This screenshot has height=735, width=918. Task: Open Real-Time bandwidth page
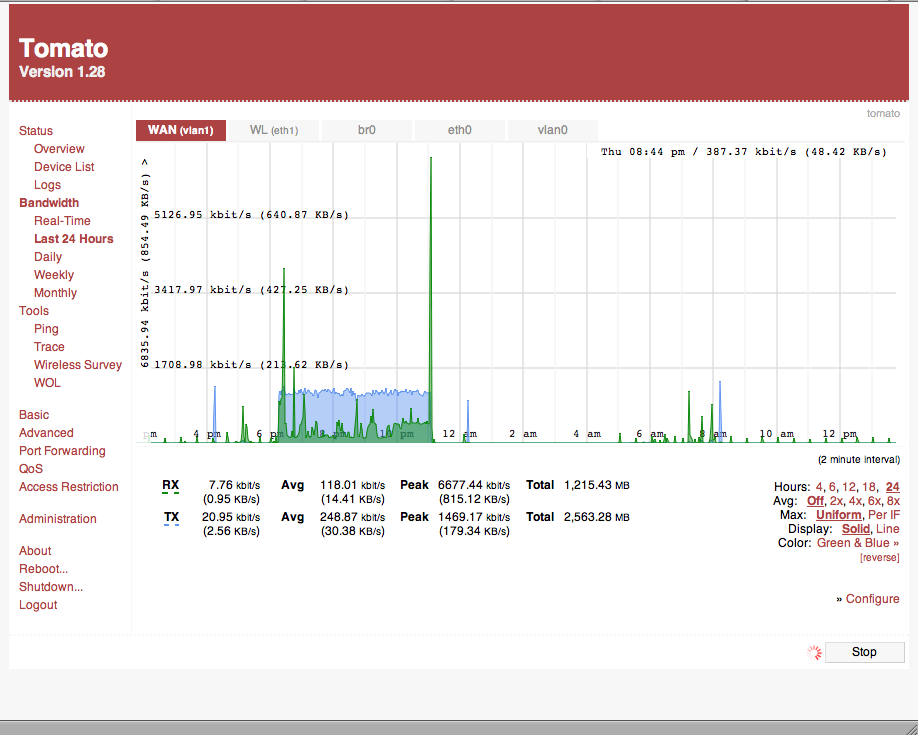(x=62, y=221)
